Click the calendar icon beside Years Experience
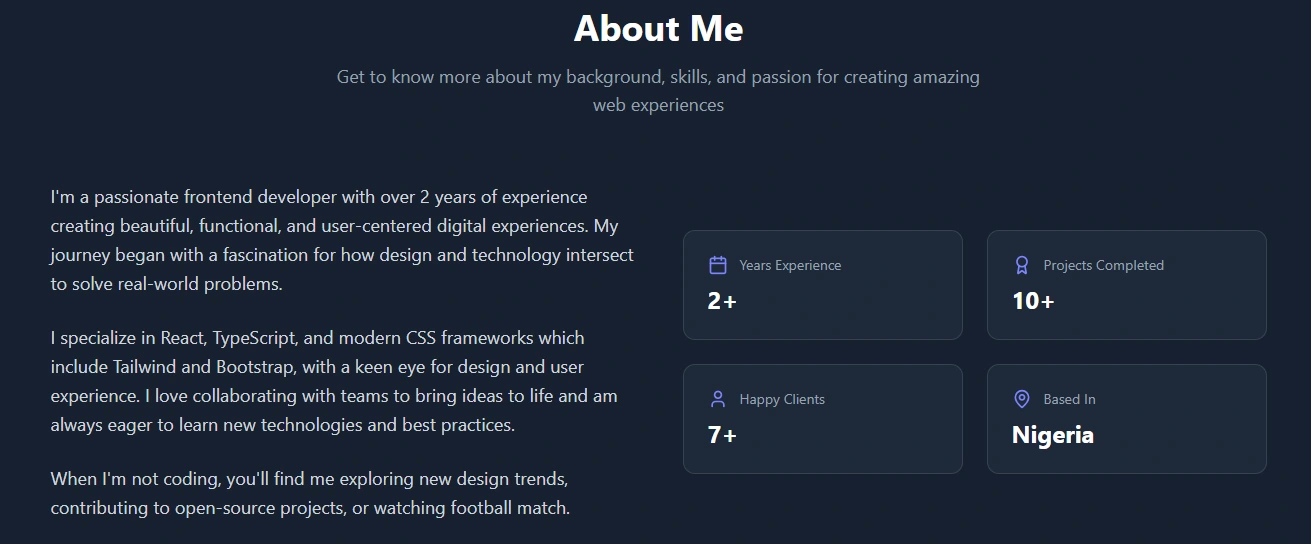Viewport: 1311px width, 544px height. pyautogui.click(x=717, y=265)
